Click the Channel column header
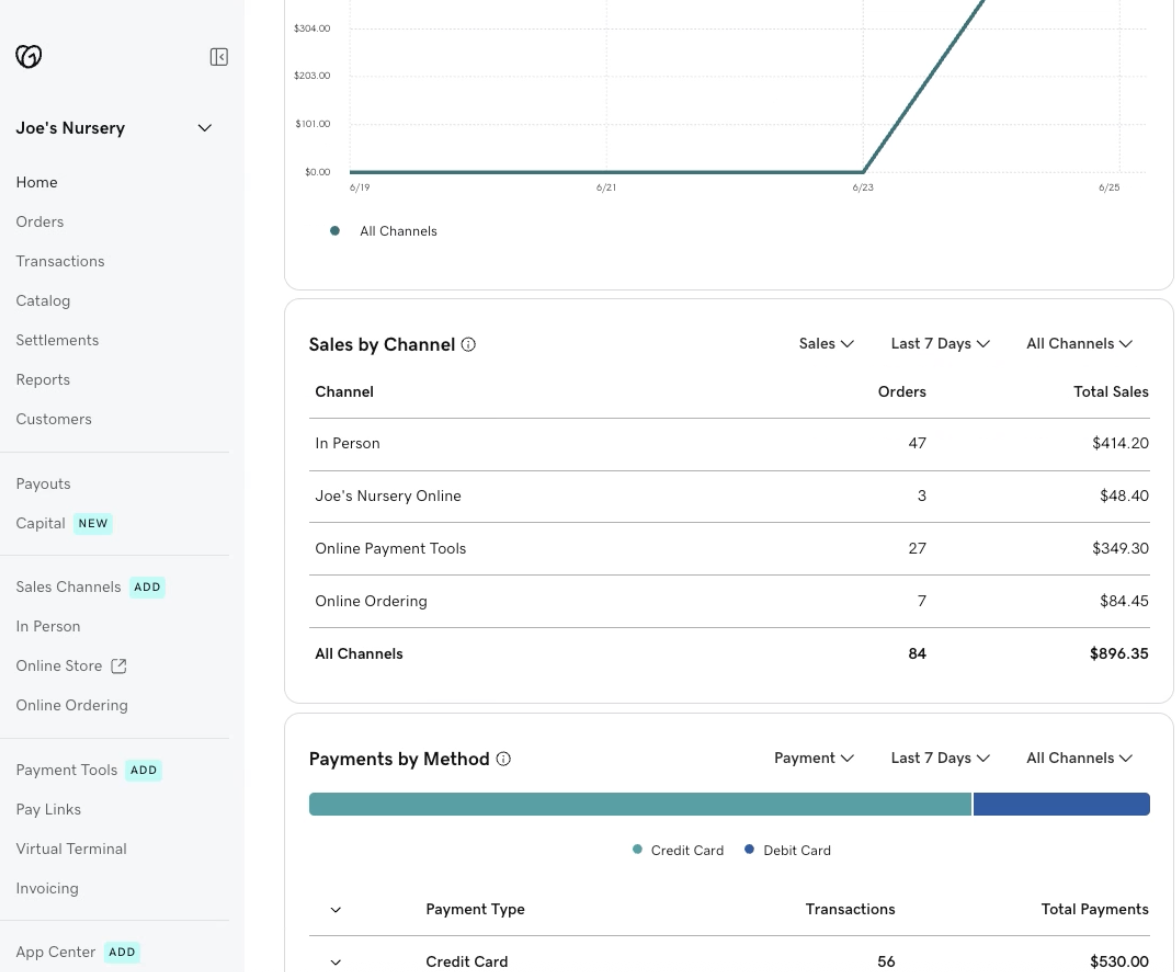The image size is (1175, 972). 344,392
